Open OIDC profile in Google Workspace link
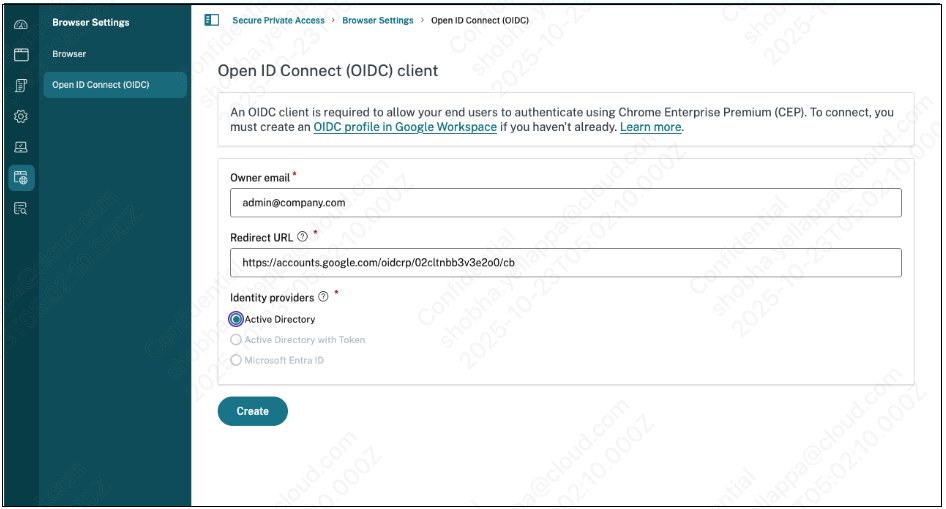Image resolution: width=946 pixels, height=509 pixels. 405,127
